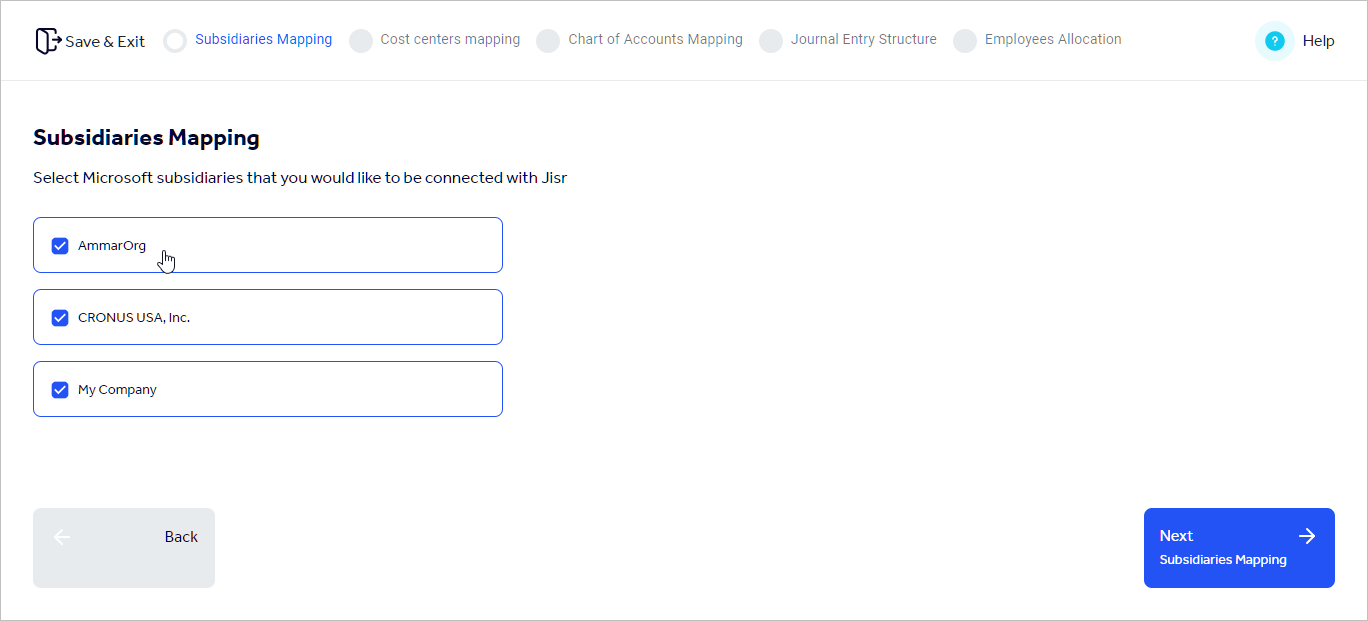Click the Employees Allocation step label
Screen dimensions: 1368x621
(1052, 40)
